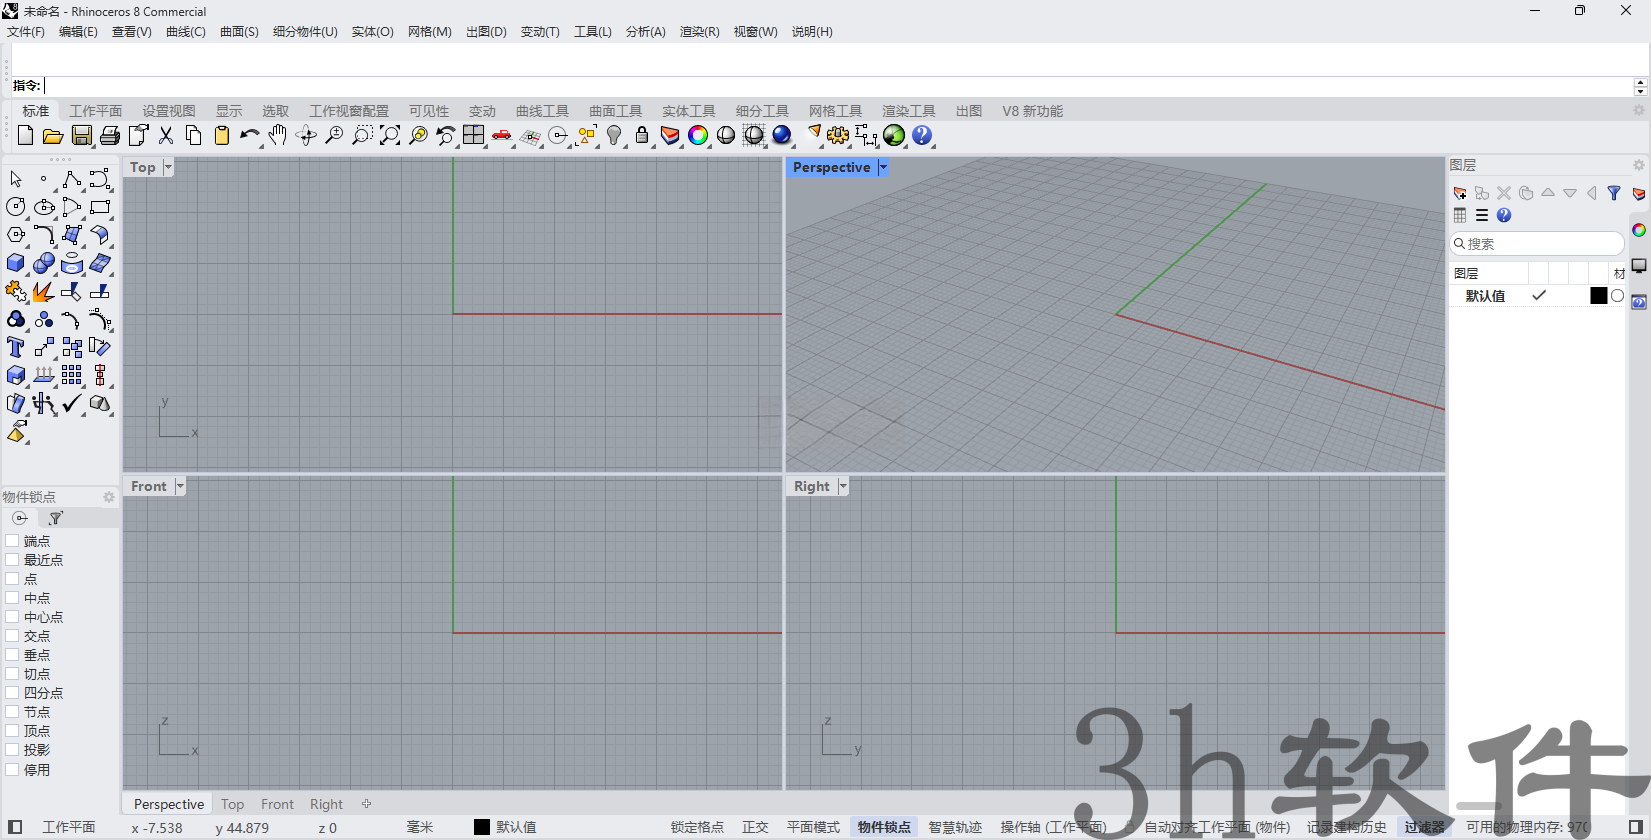The height and width of the screenshot is (840, 1651).
Task: Click the material circle of 默认值 layer
Action: [1617, 296]
